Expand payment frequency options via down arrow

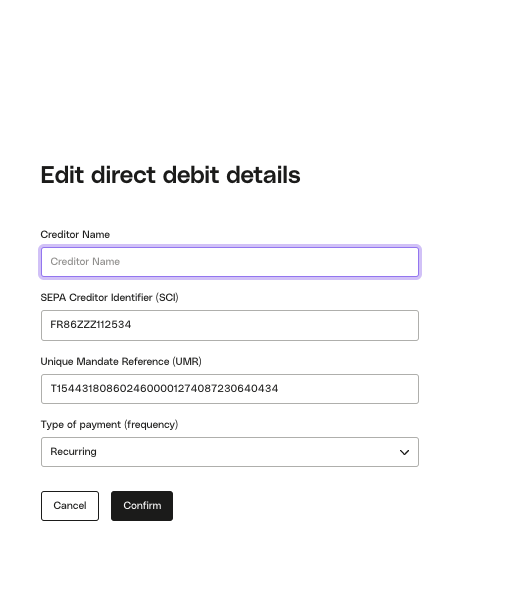pos(404,452)
